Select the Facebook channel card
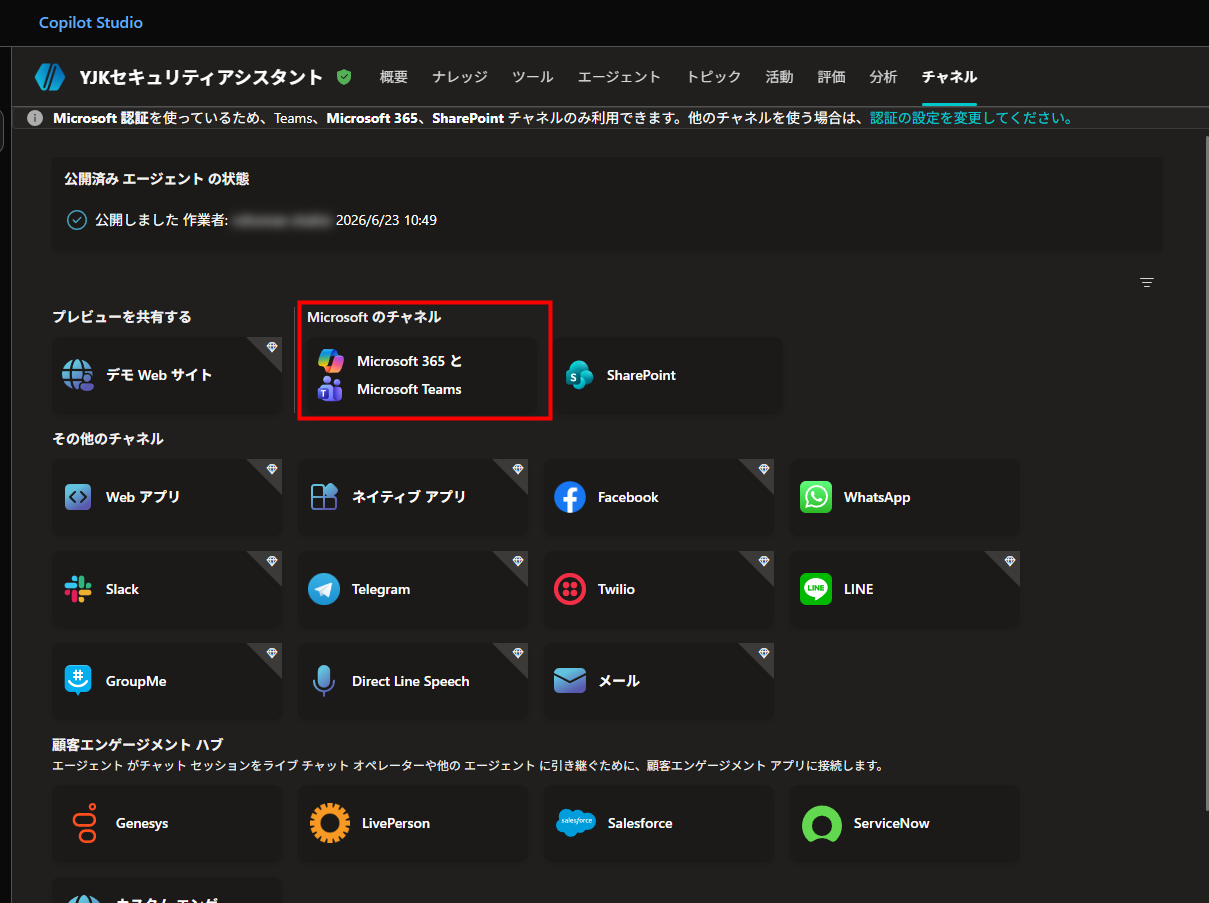This screenshot has width=1209, height=903. tap(659, 497)
